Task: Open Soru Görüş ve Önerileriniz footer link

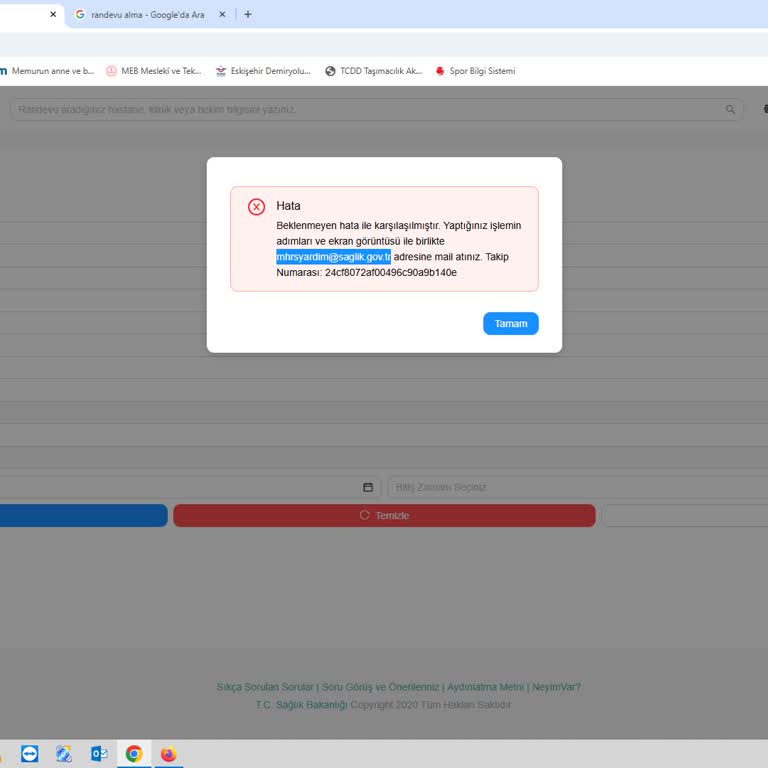Action: (380, 687)
